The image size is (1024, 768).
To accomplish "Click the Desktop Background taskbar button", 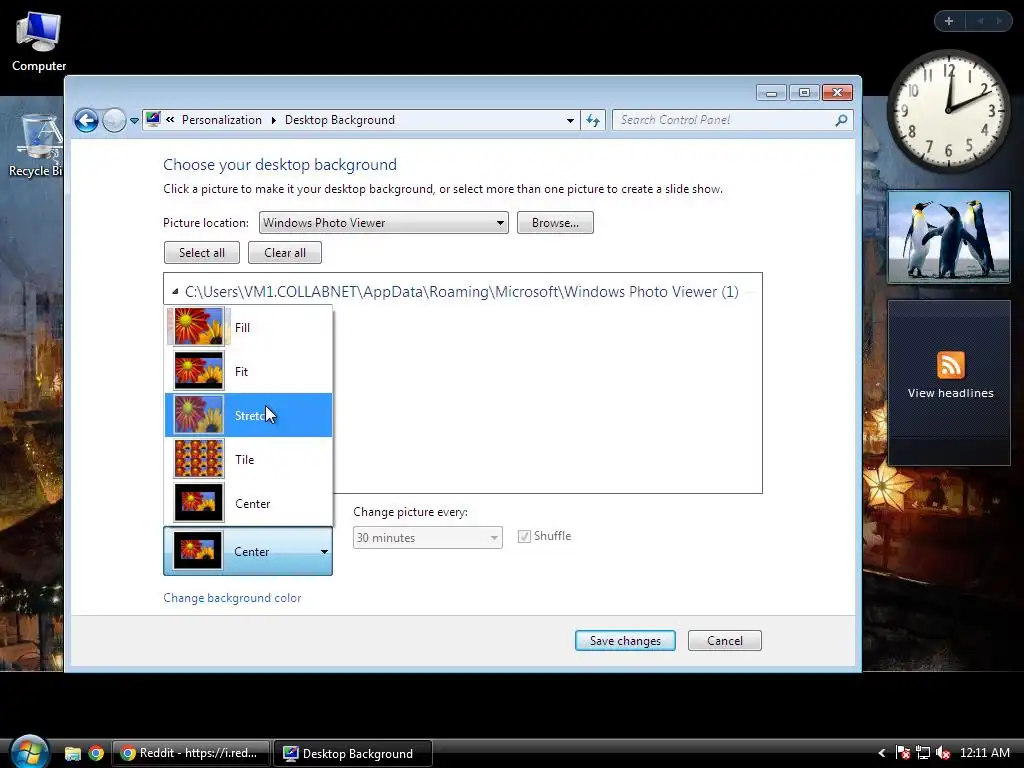I will tap(353, 753).
